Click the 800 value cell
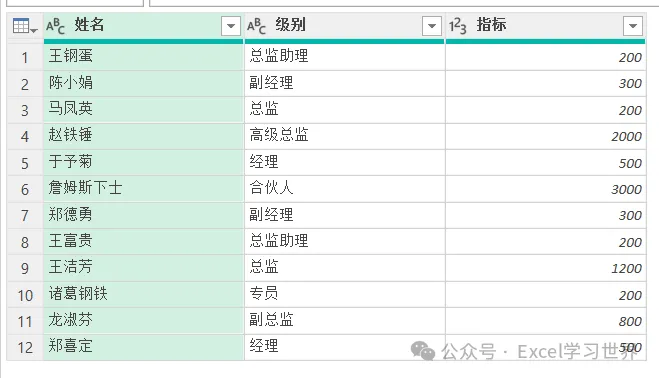Image resolution: width=659 pixels, height=378 pixels. (546, 321)
